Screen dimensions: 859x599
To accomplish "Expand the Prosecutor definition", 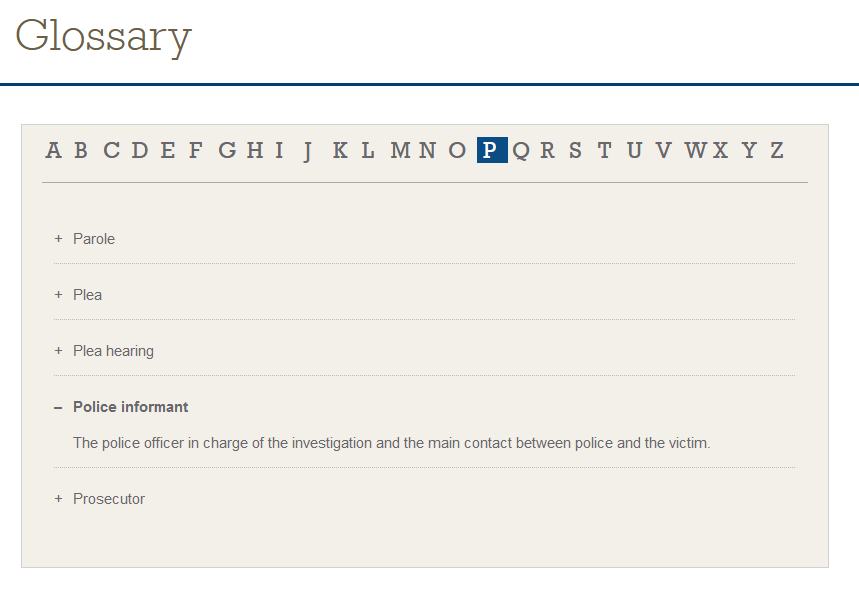I will (109, 499).
